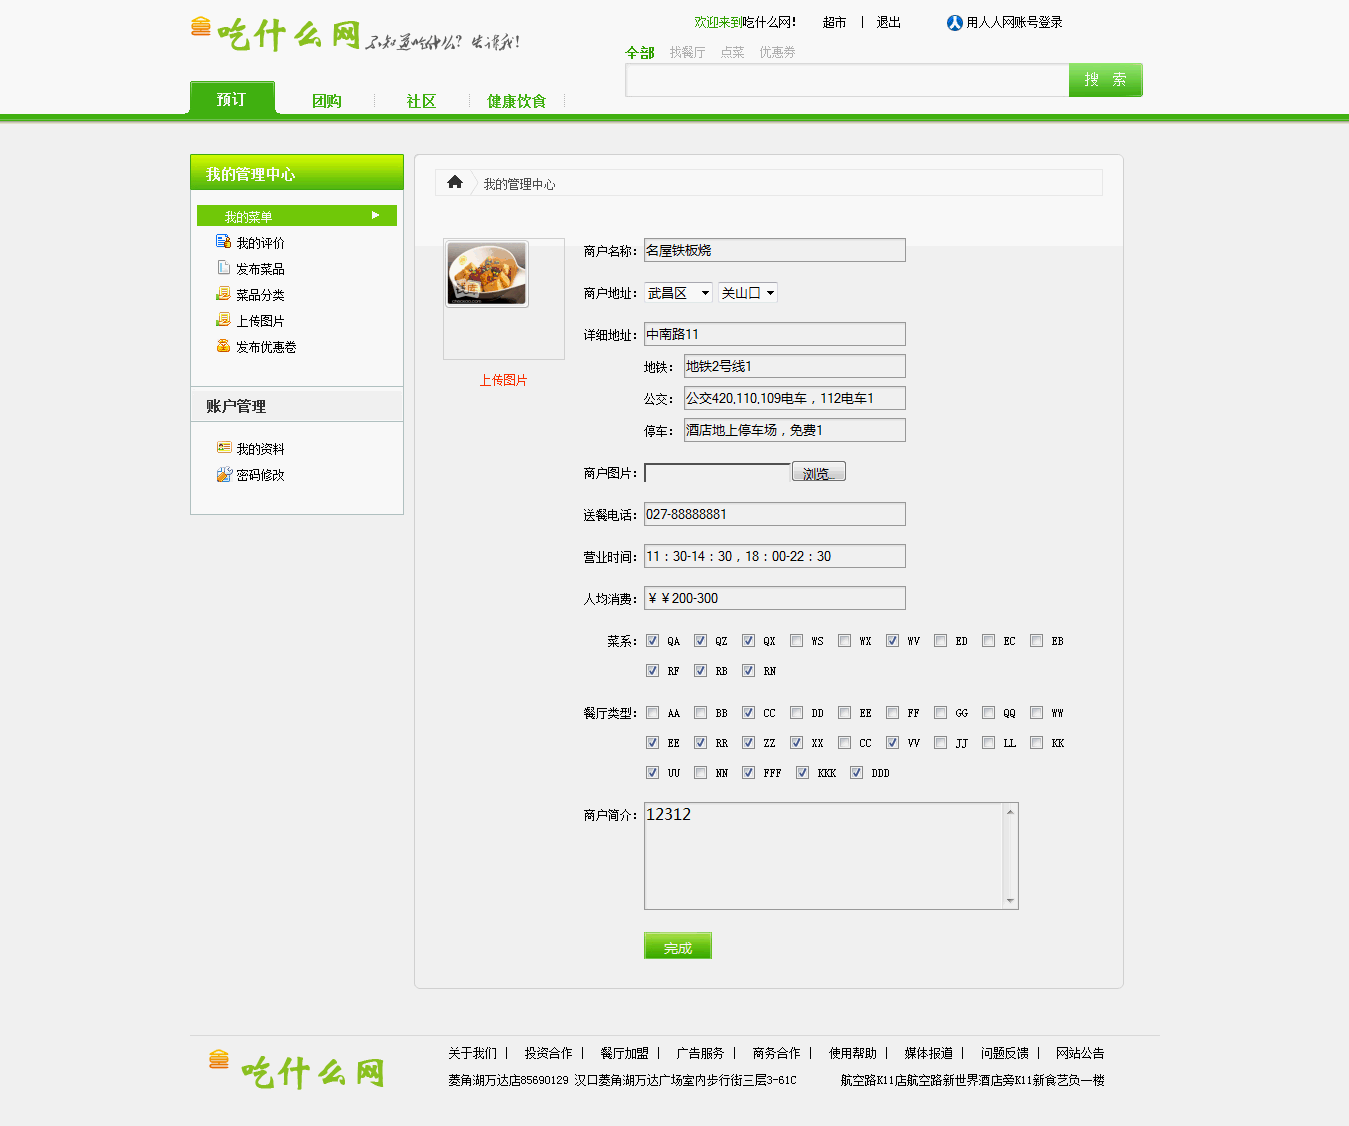Click the 送餐电话 phone number field

pyautogui.click(x=774, y=514)
